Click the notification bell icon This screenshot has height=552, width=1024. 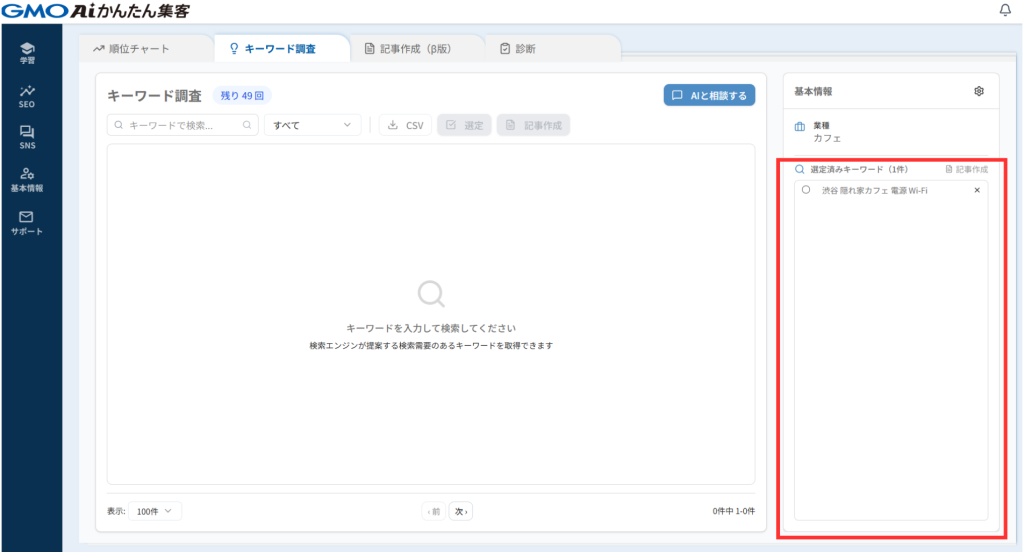pyautogui.click(x=1005, y=10)
